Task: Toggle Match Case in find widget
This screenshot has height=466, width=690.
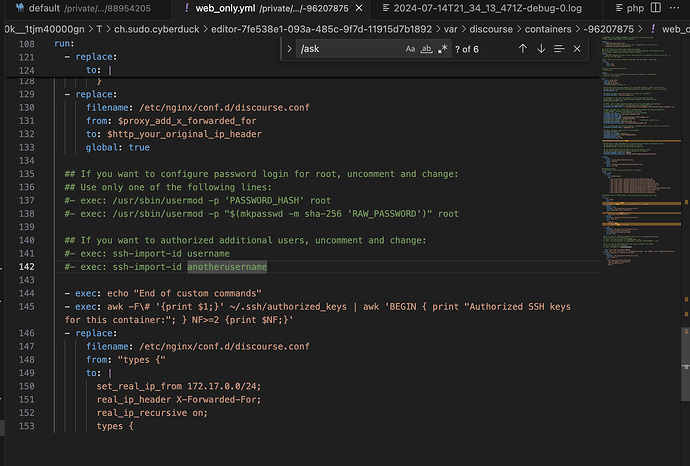Action: pos(410,49)
